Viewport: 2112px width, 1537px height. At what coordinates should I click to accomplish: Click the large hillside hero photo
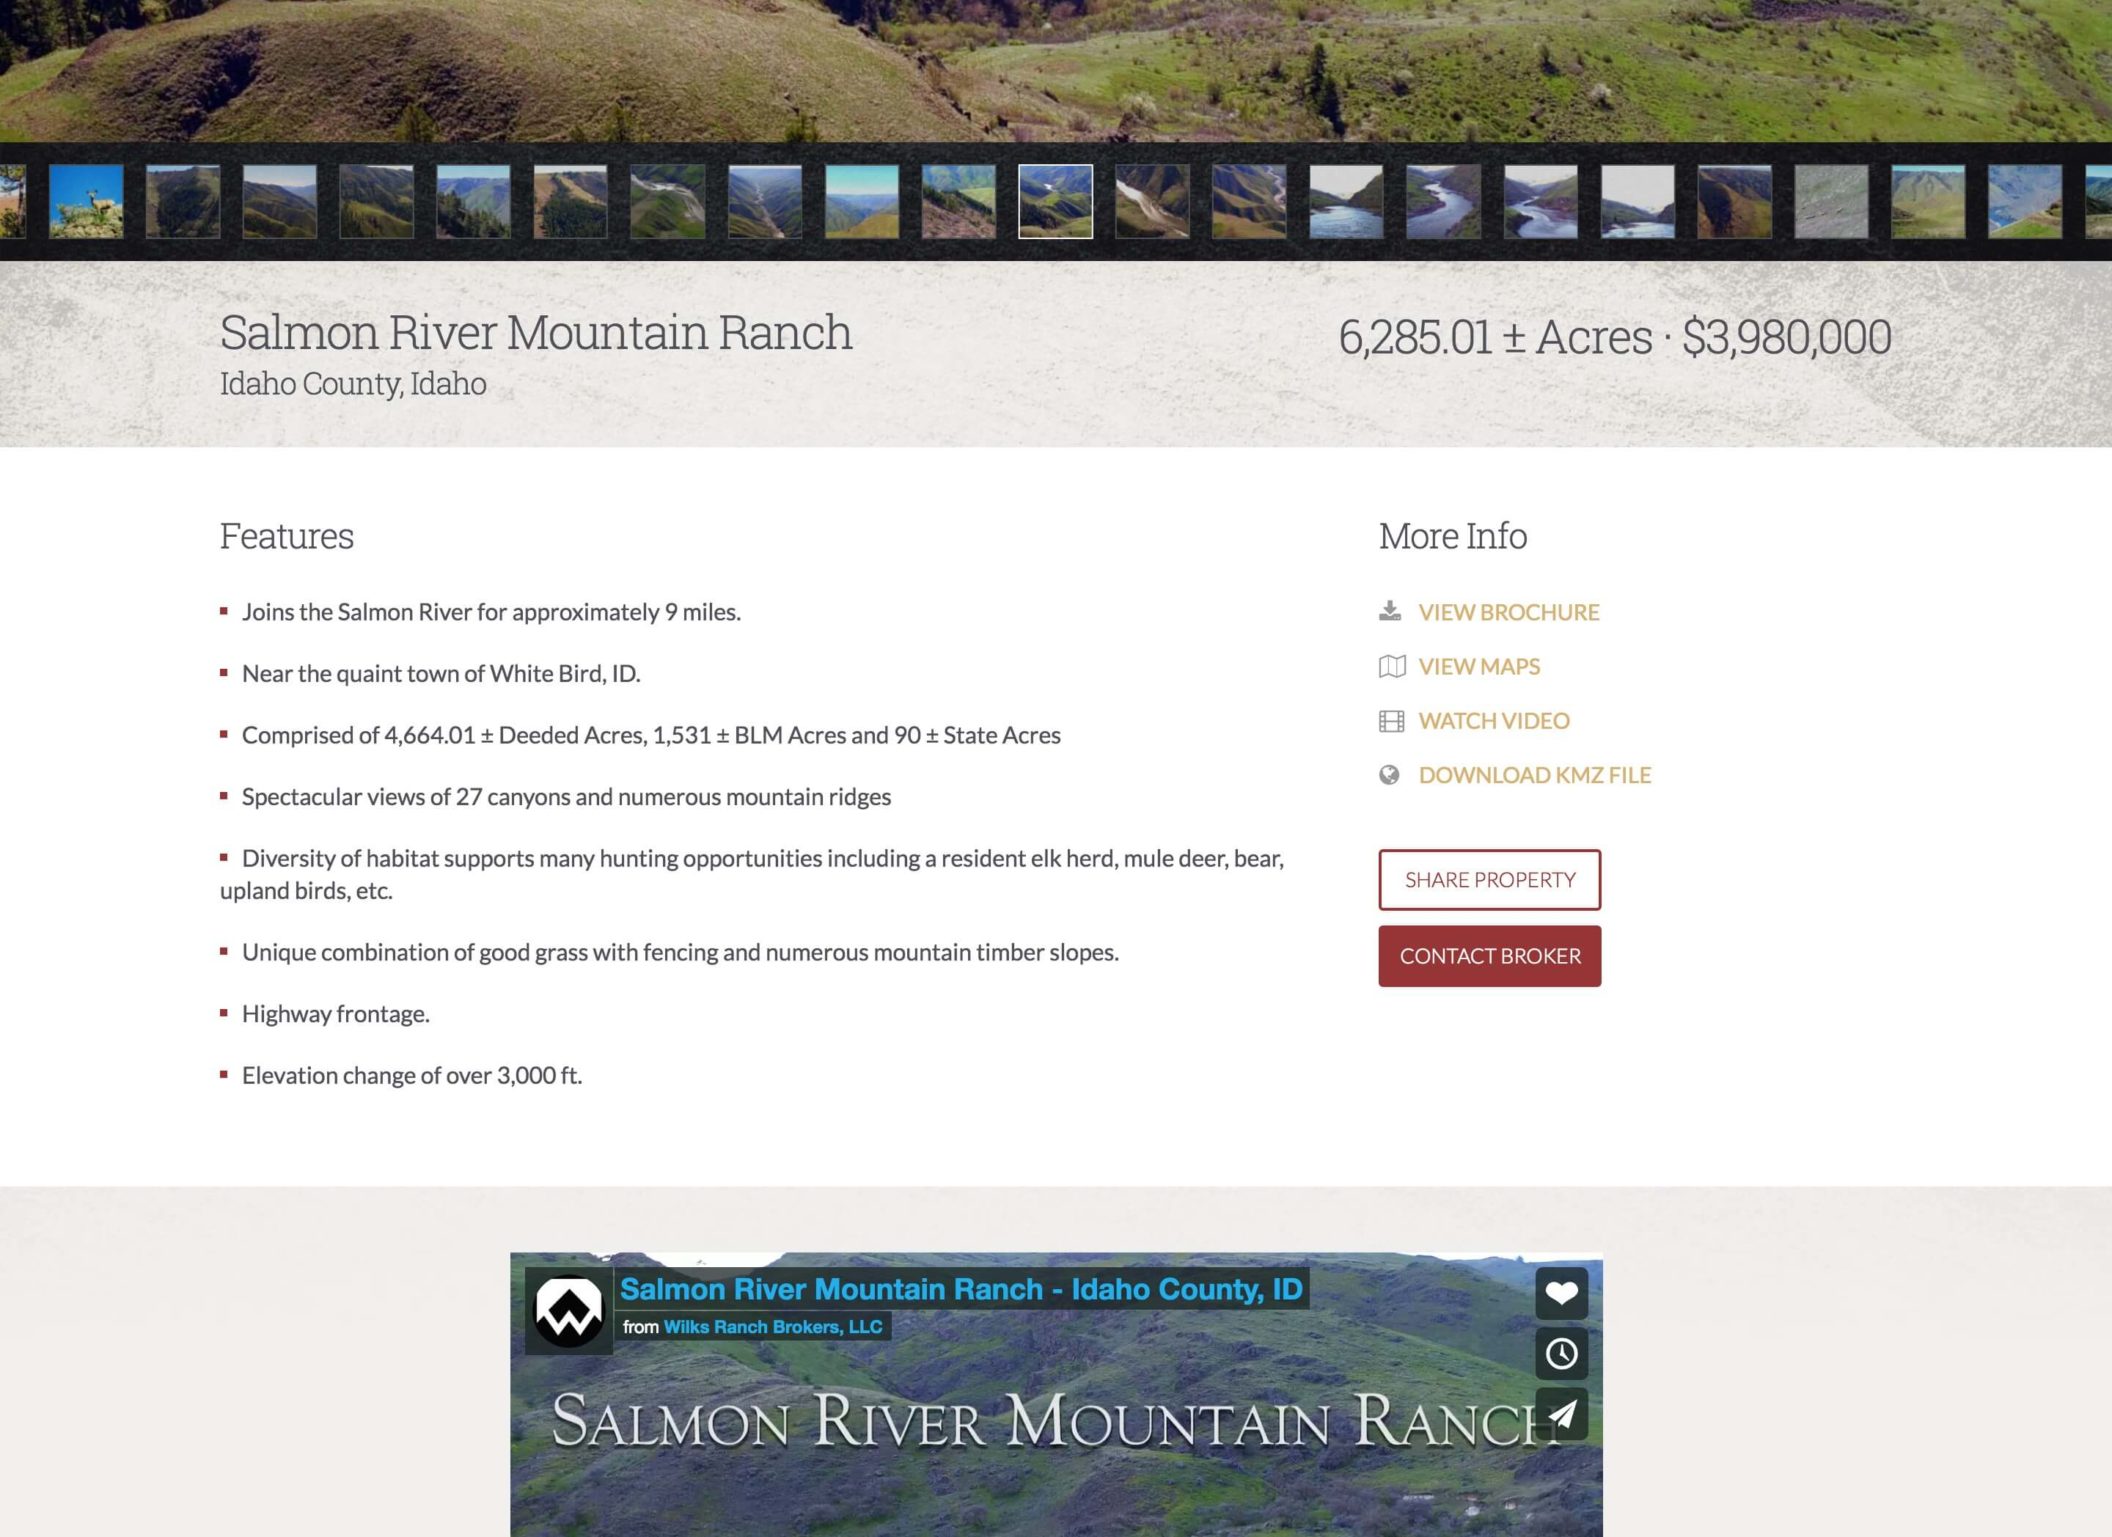[x=1056, y=70]
